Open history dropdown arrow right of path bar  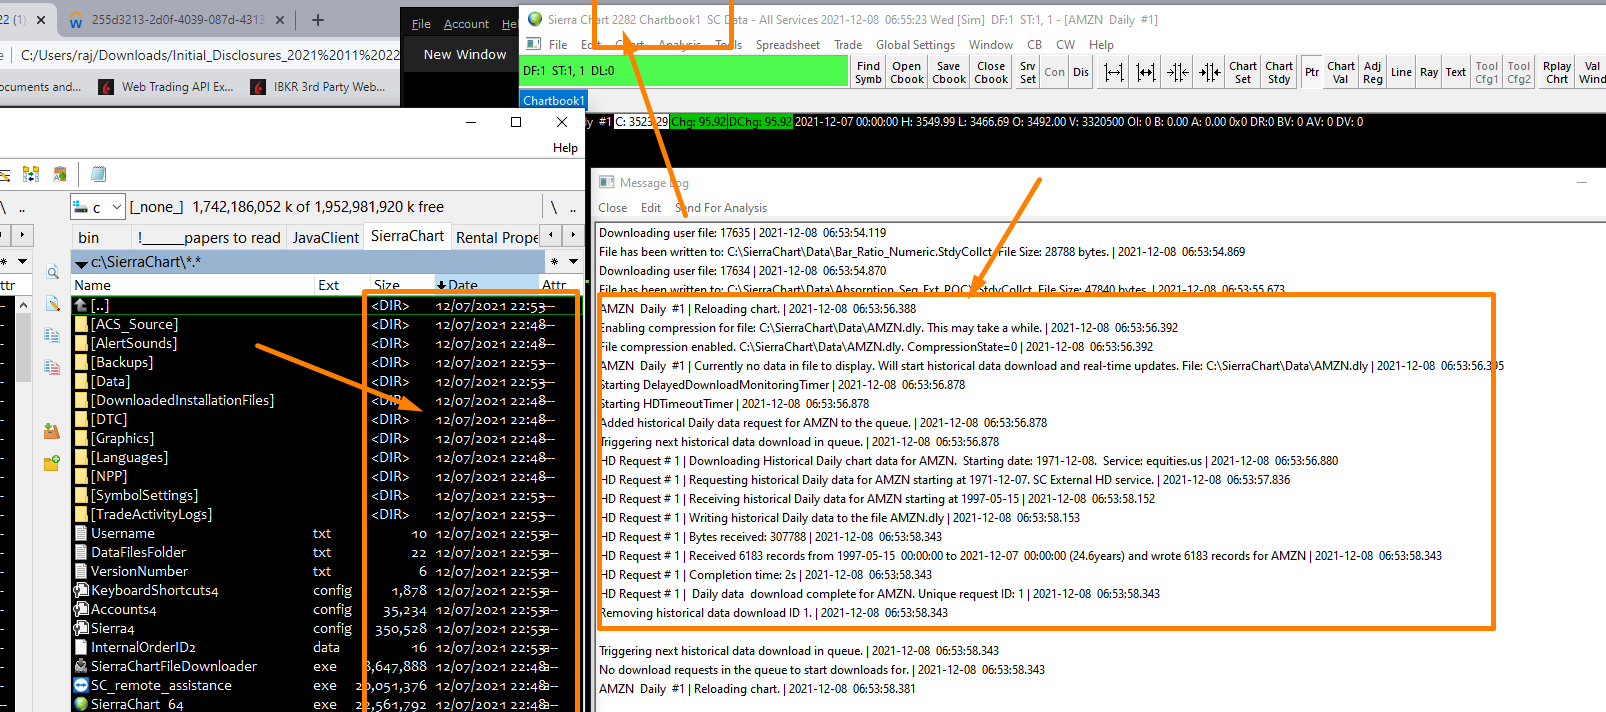[x=573, y=262]
